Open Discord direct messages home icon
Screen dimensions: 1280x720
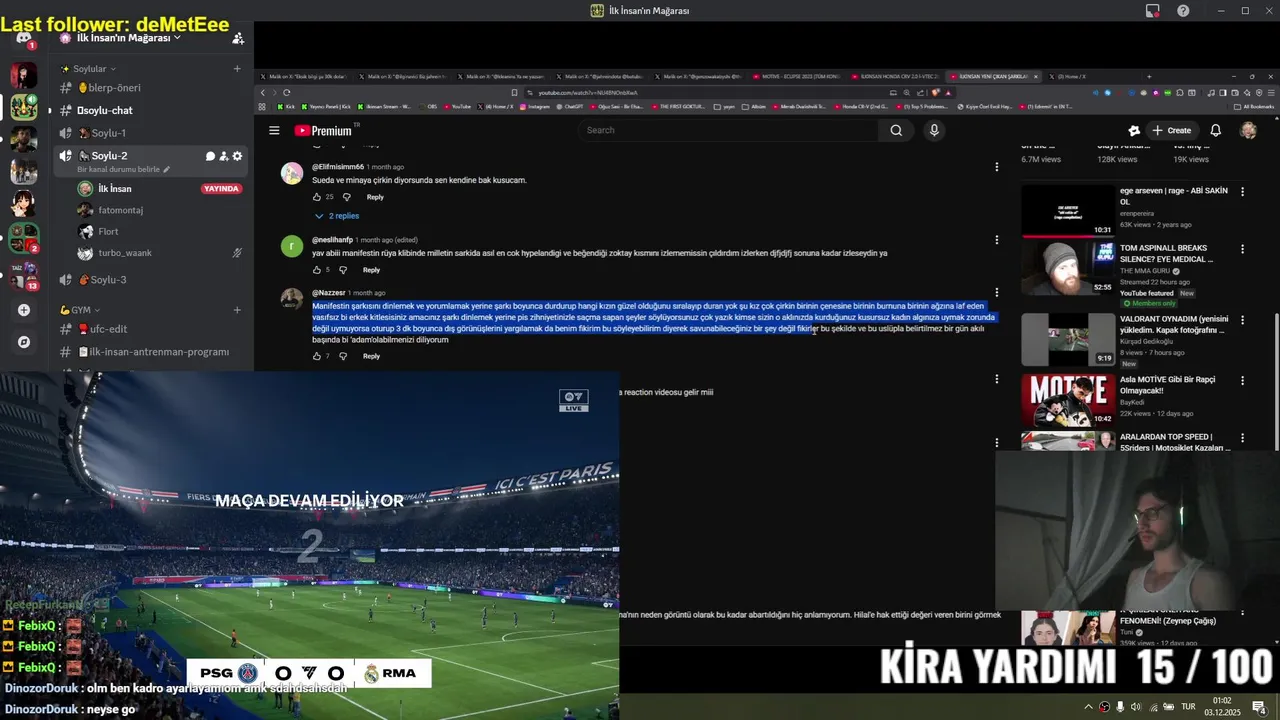click(x=24, y=37)
